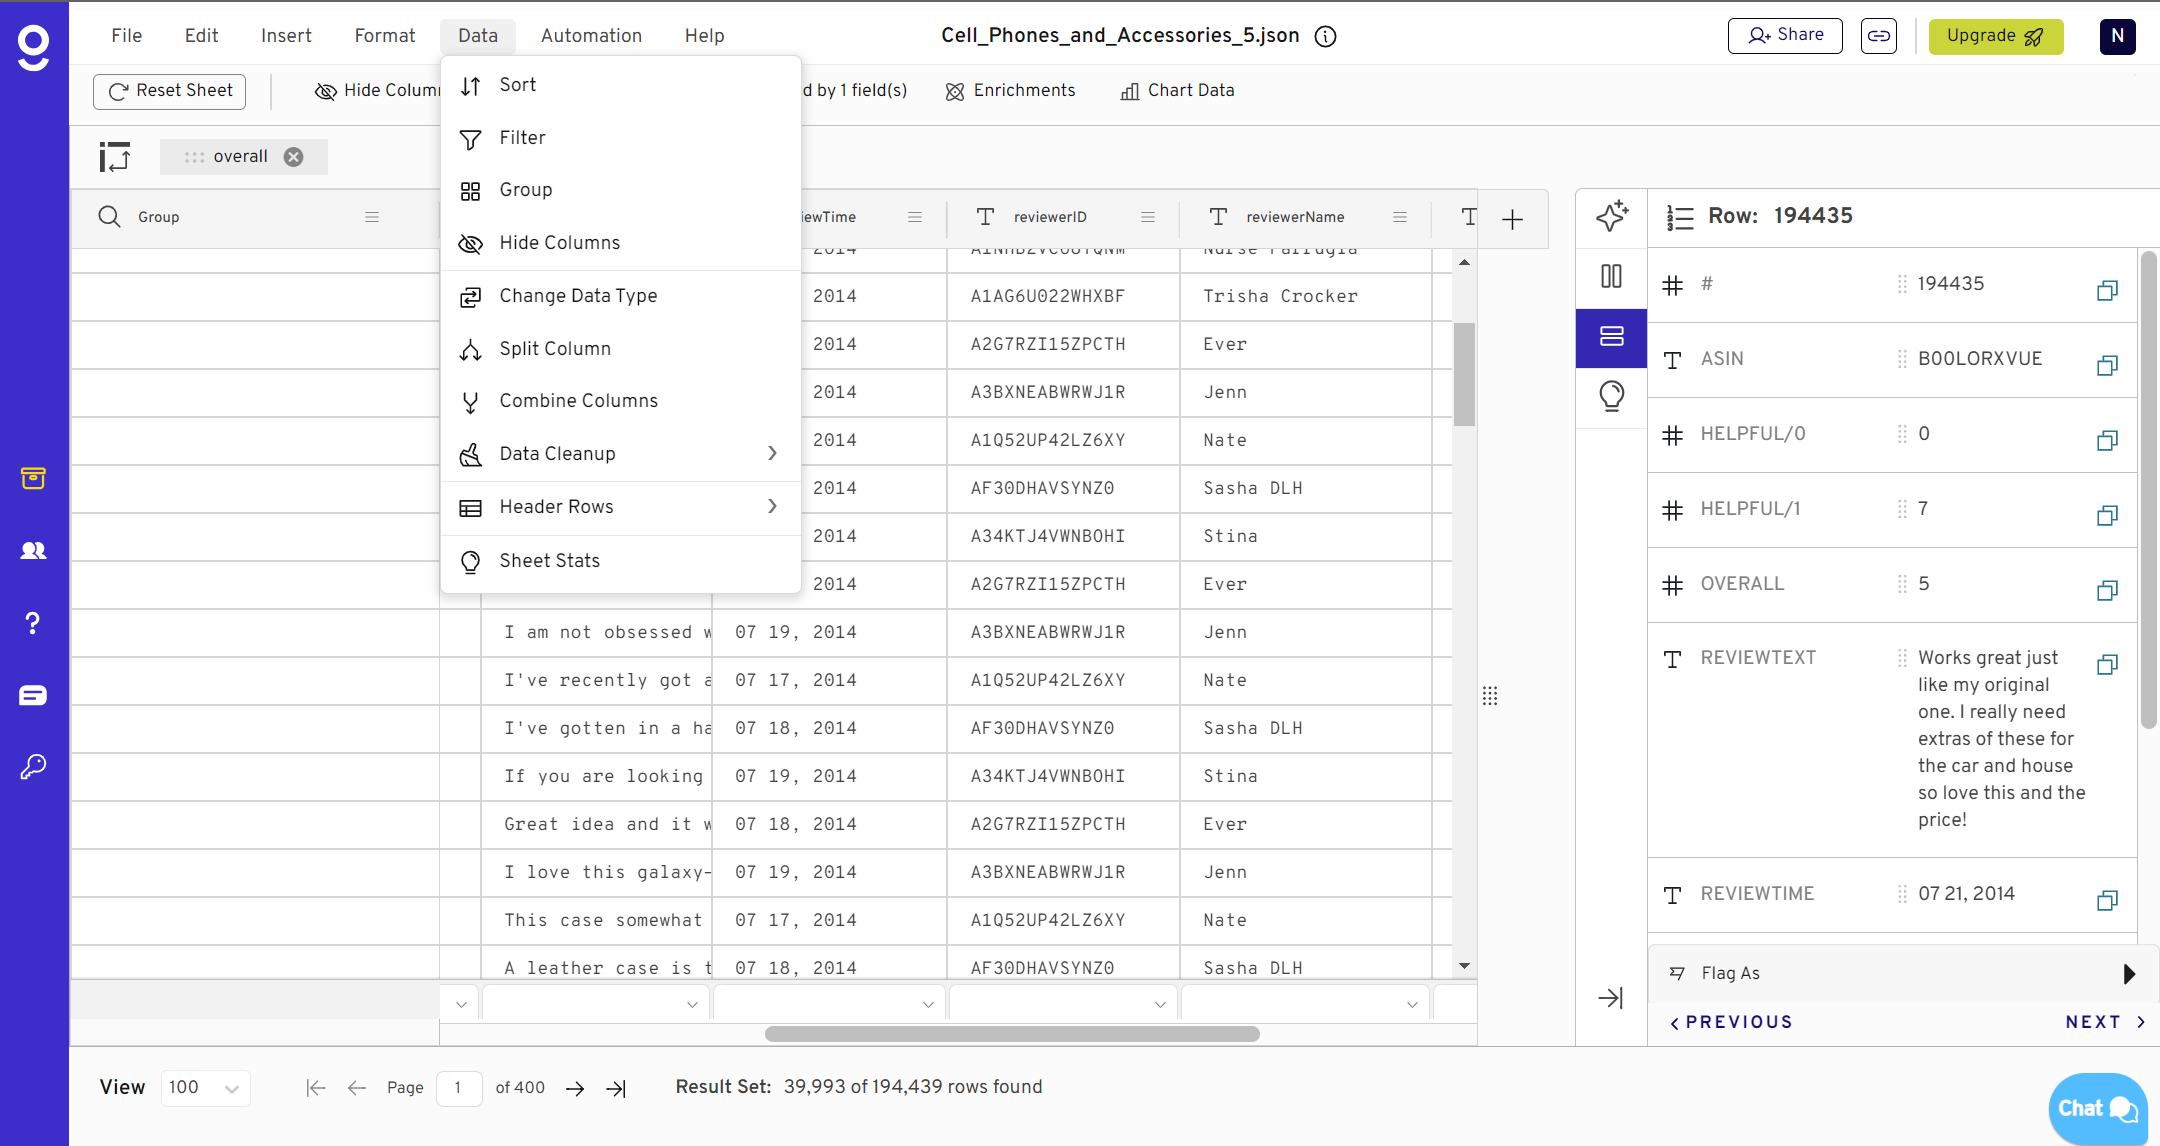Expand the Header Rows submenu arrow
2160x1146 pixels.
point(773,507)
